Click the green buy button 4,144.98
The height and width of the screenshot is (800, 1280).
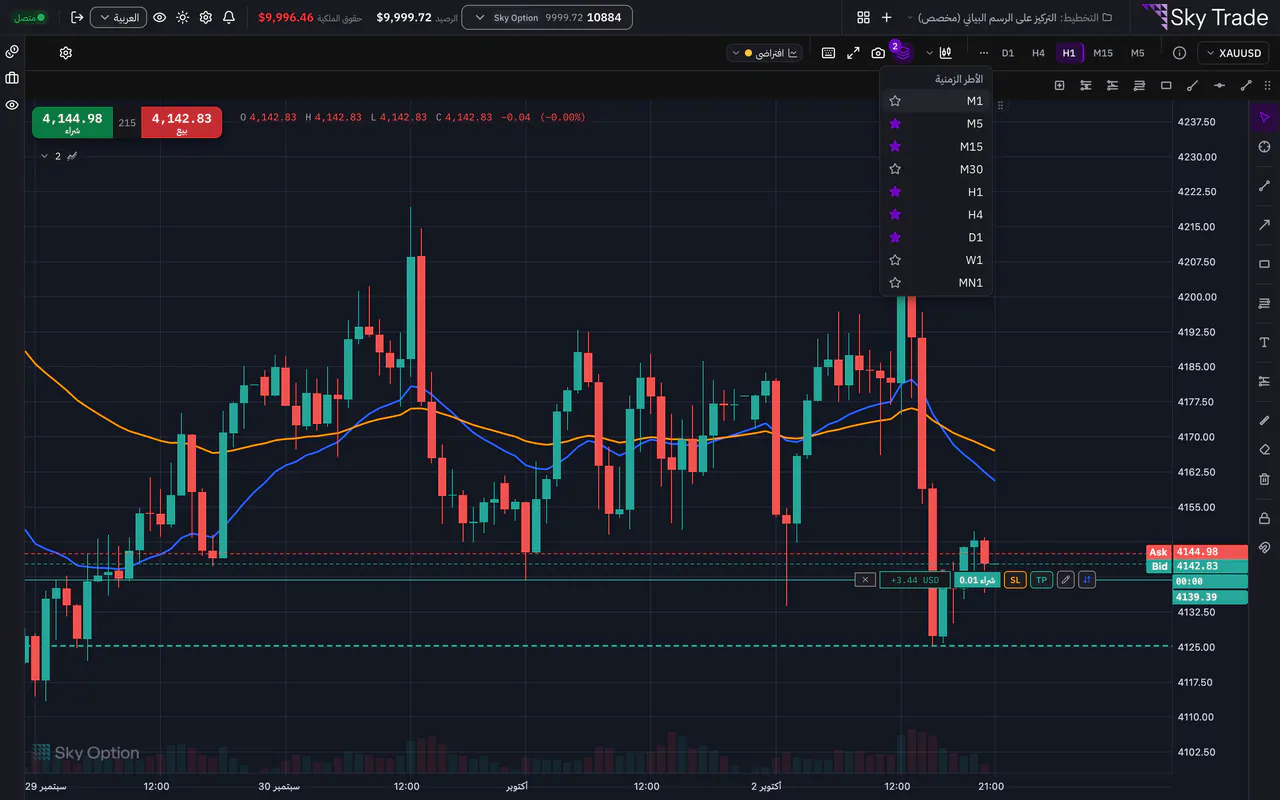72,123
